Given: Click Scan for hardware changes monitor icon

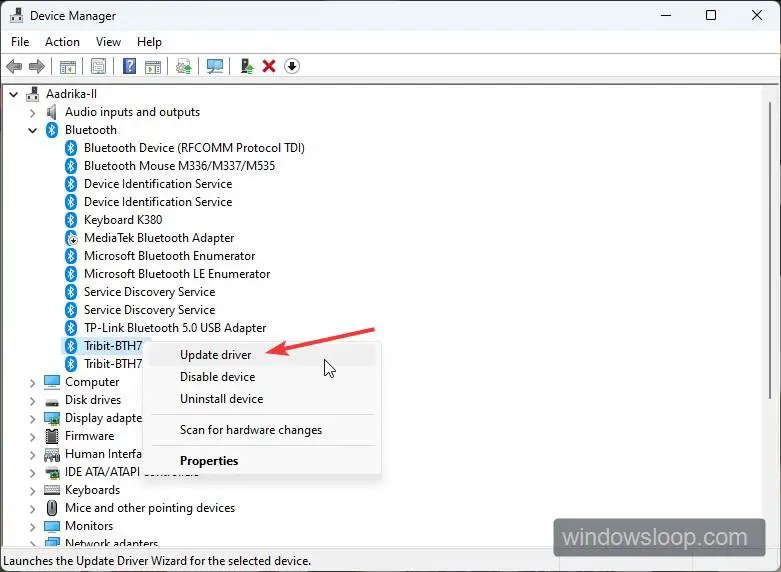Looking at the screenshot, I should 215,66.
